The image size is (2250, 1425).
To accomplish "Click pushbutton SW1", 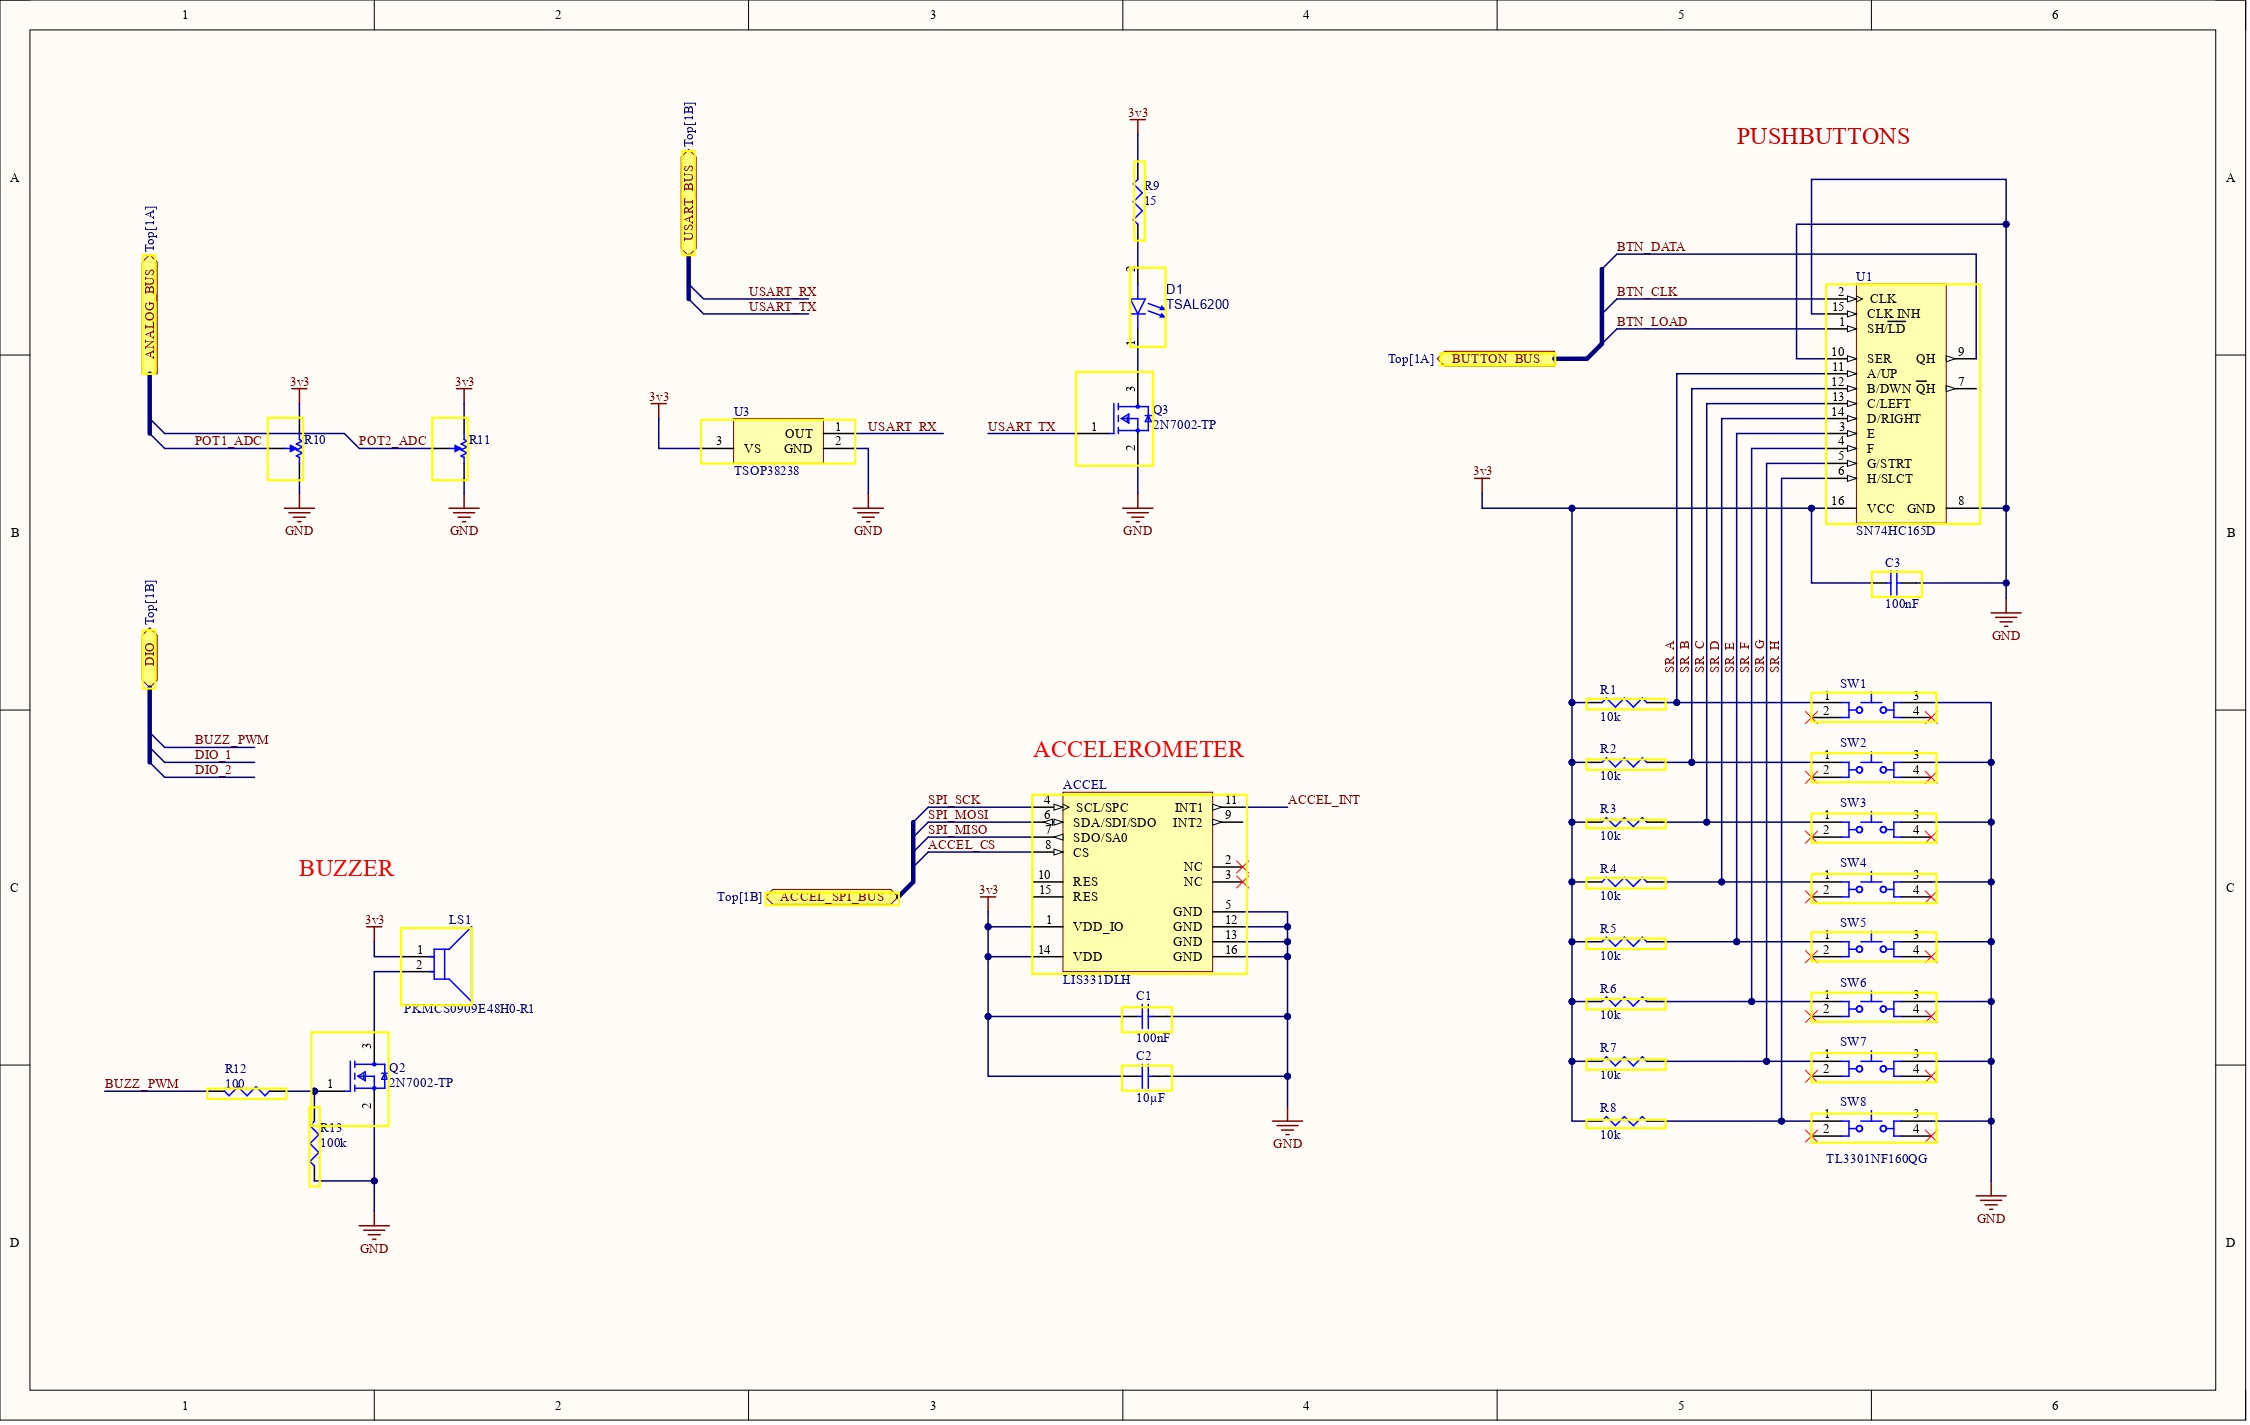I will (x=1873, y=708).
